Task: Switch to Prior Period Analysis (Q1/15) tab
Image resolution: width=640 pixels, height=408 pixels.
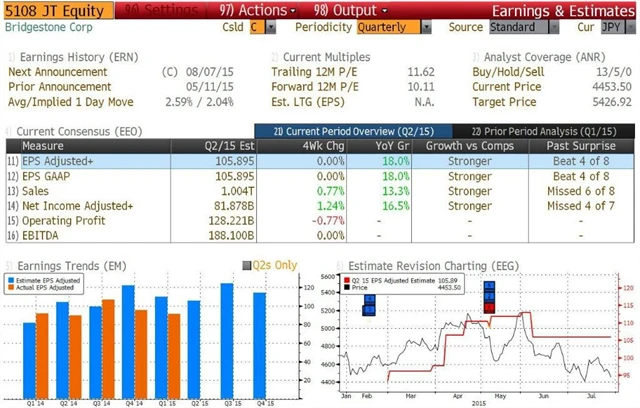Action: coord(544,131)
